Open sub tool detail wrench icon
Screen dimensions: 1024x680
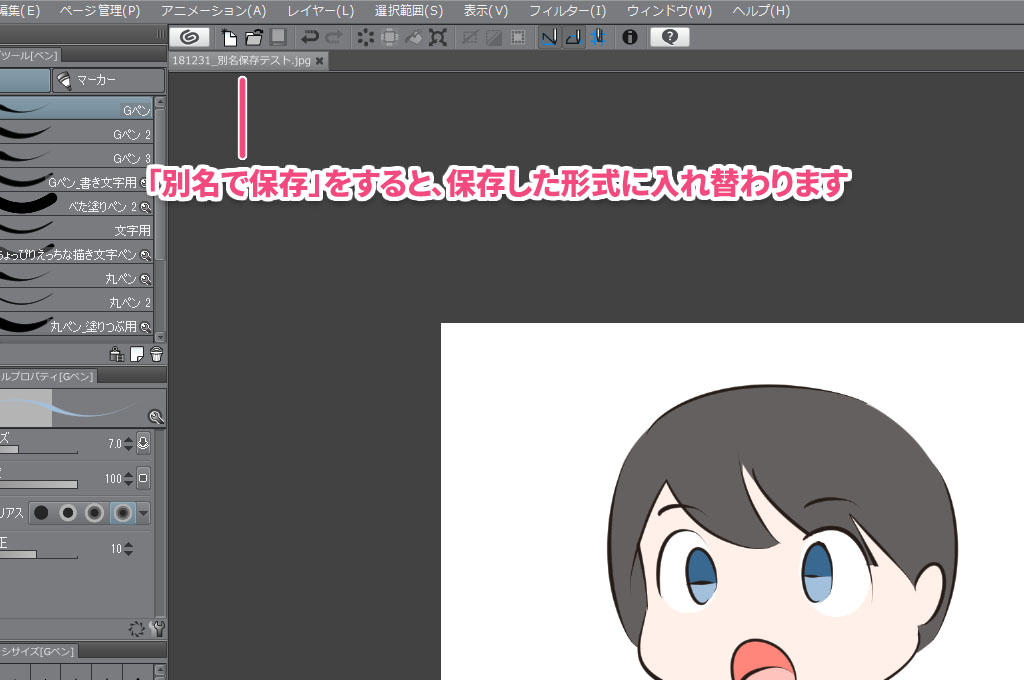tap(156, 628)
